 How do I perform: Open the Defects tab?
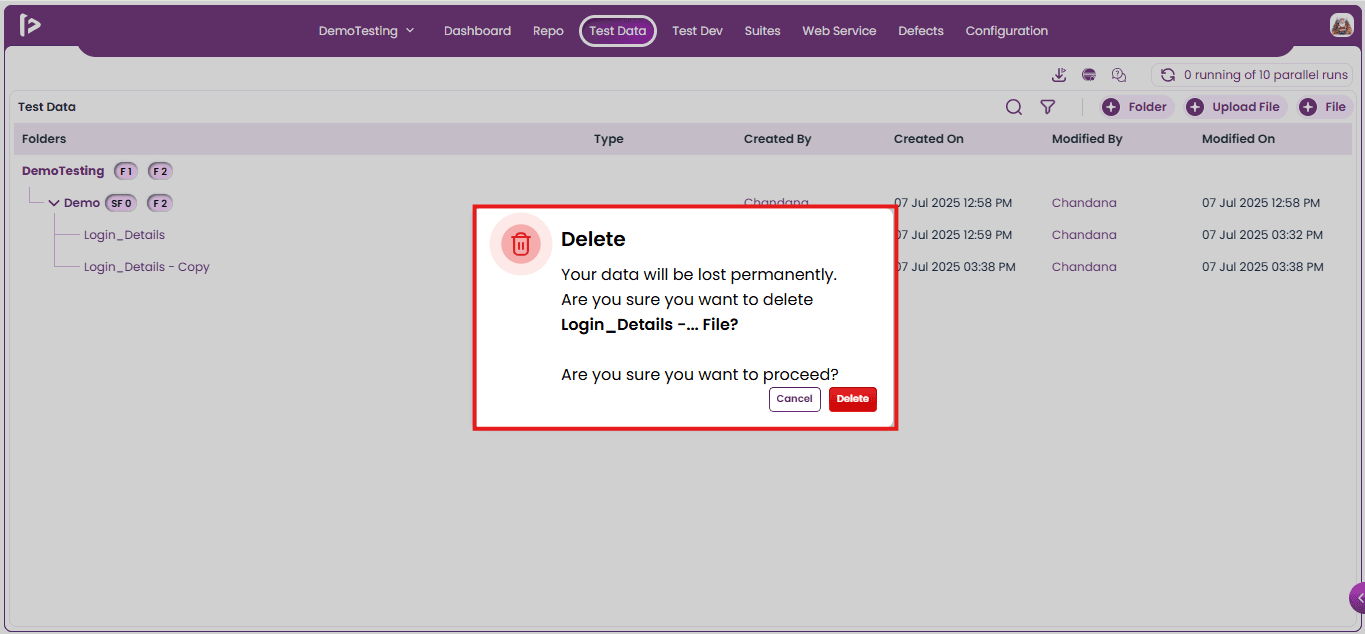pos(921,31)
